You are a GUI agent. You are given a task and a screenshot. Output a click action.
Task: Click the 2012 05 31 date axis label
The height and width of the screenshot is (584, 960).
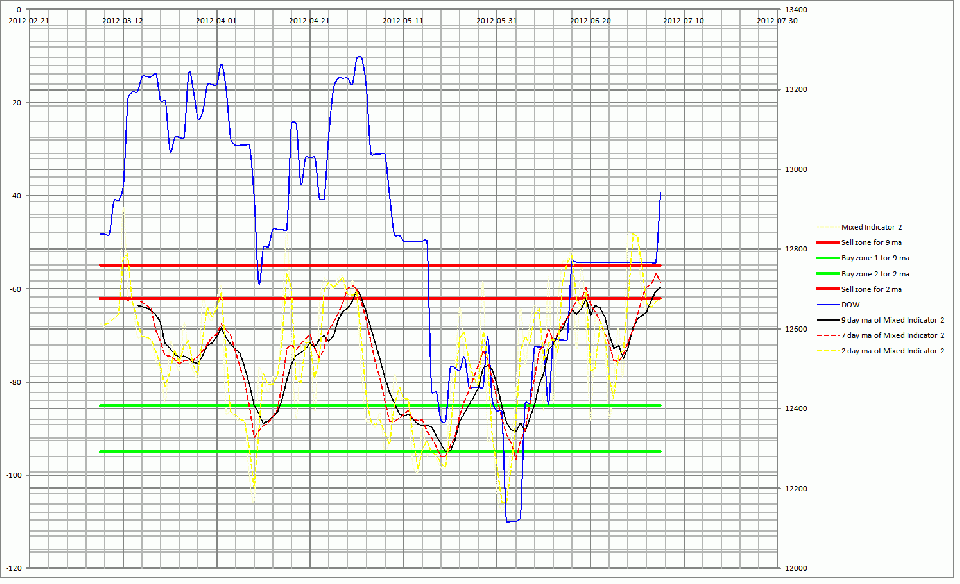tap(497, 21)
